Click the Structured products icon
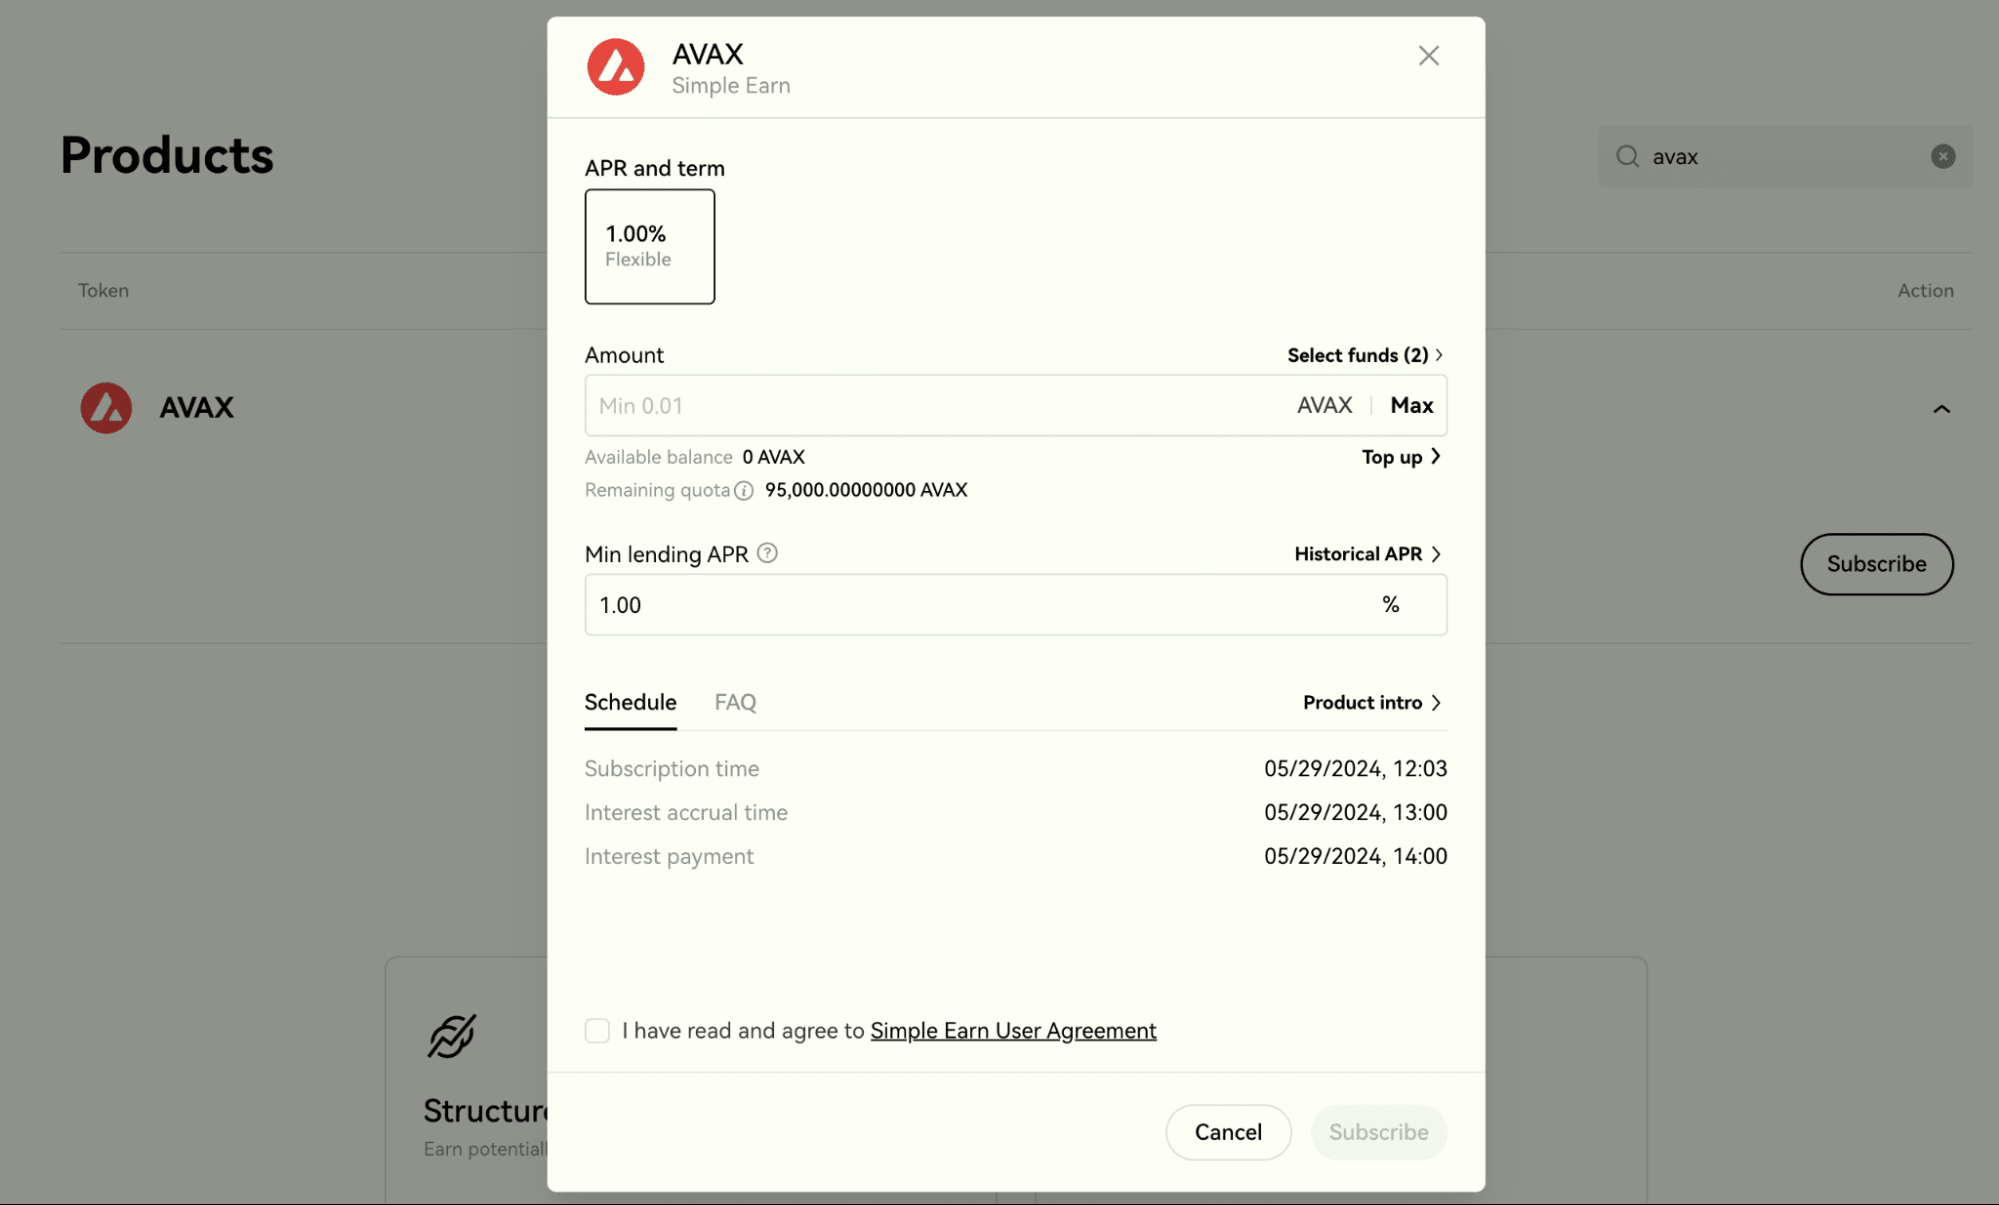Viewport: 1999px width, 1205px height. (452, 1036)
